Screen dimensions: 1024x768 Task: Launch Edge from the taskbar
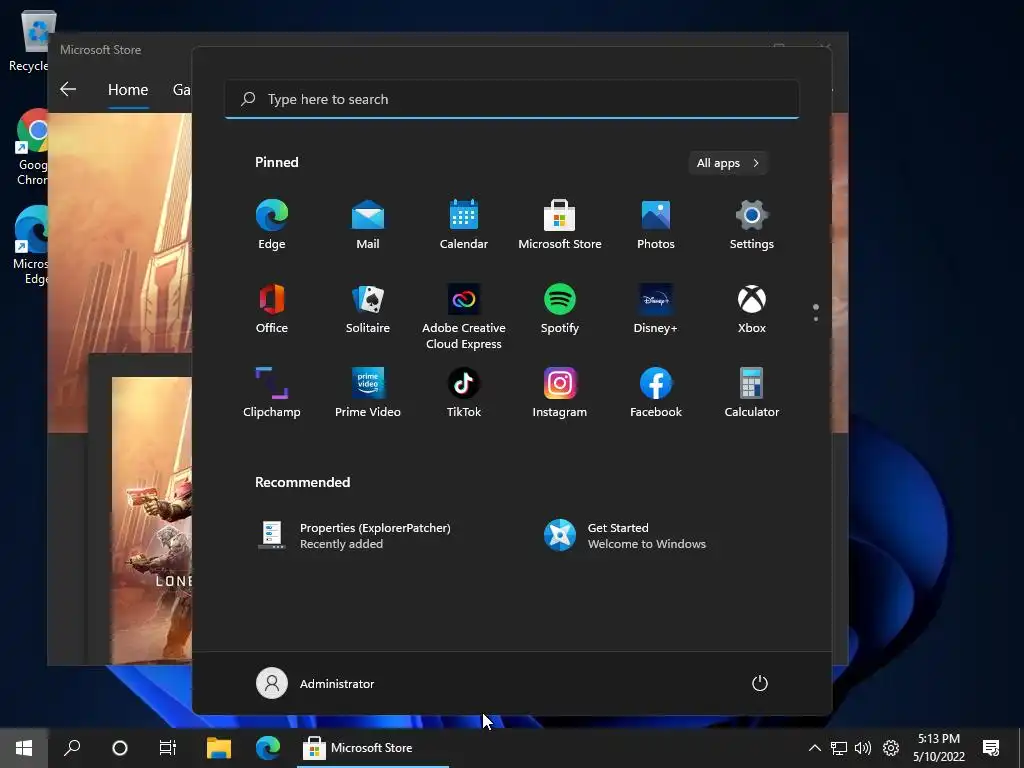click(268, 748)
